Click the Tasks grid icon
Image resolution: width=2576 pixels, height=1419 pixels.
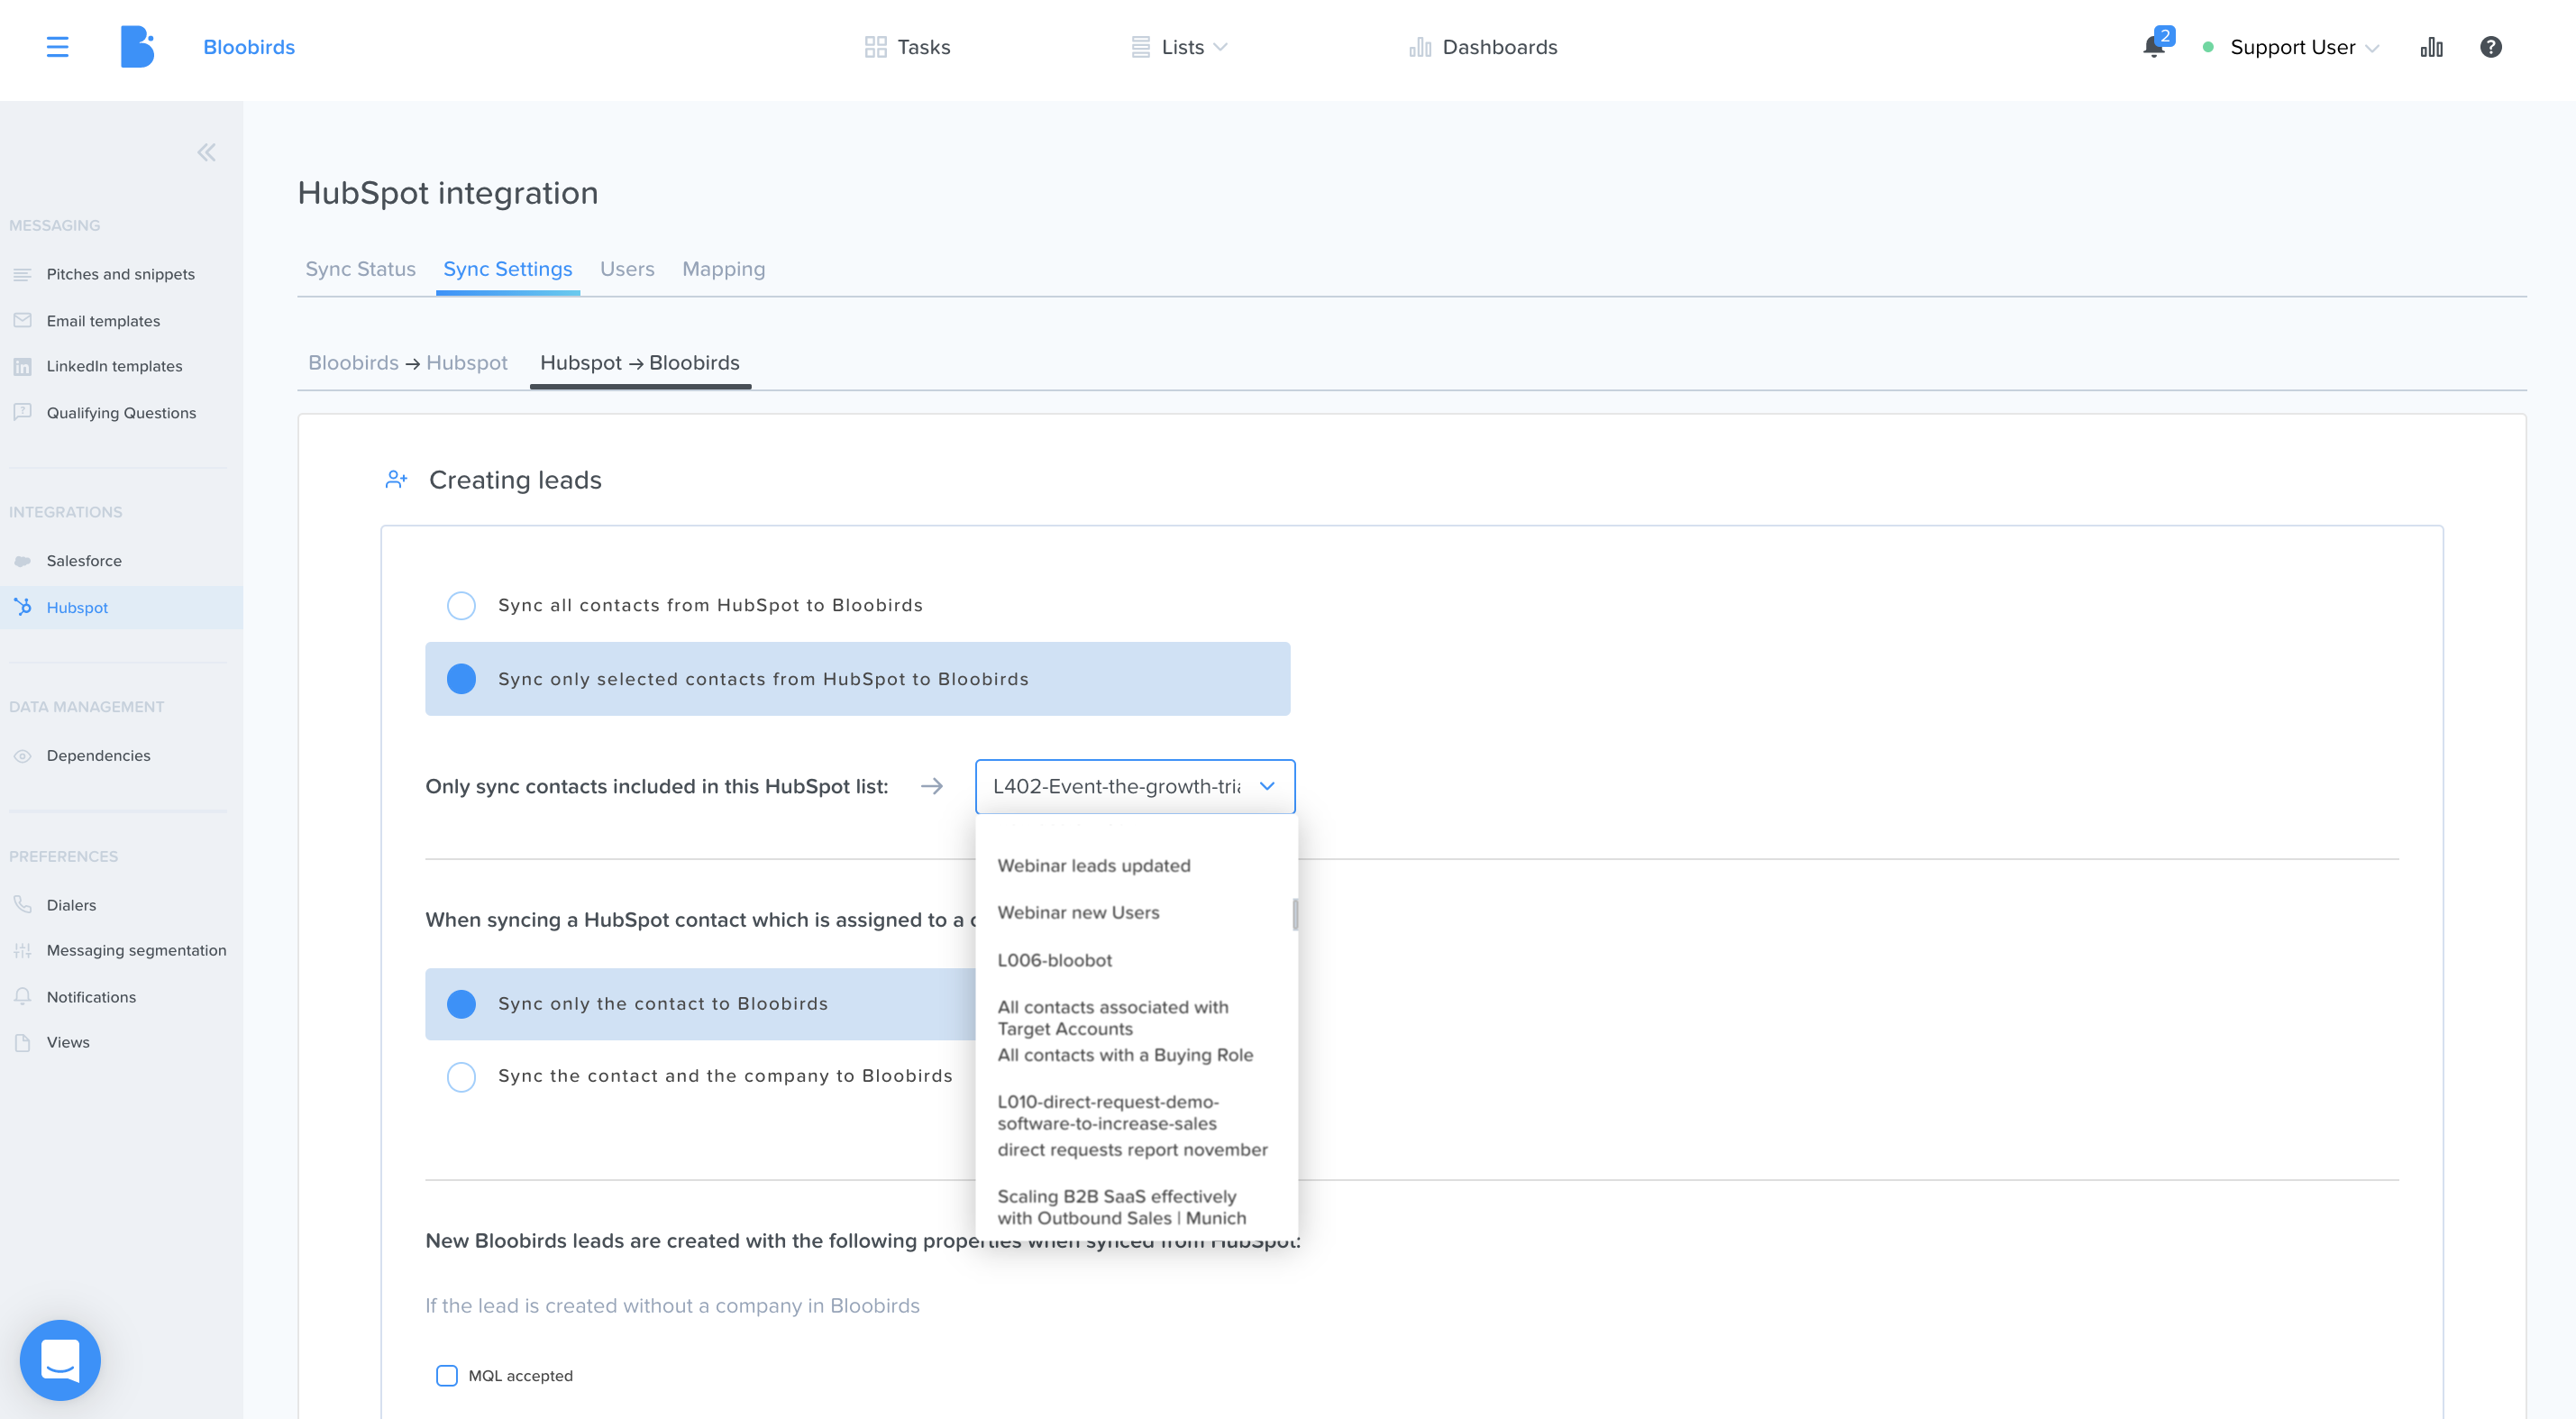point(875,47)
